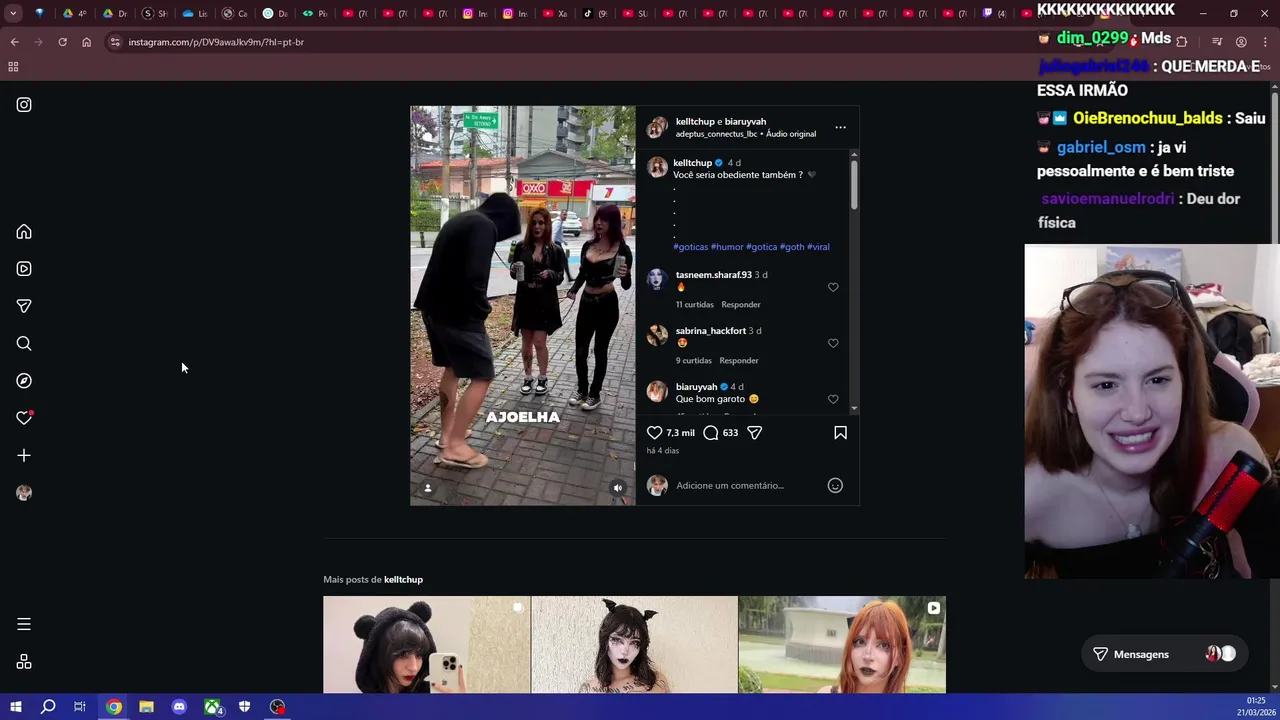
Task: Open apps grid in bookmarks bar
Action: (13, 67)
